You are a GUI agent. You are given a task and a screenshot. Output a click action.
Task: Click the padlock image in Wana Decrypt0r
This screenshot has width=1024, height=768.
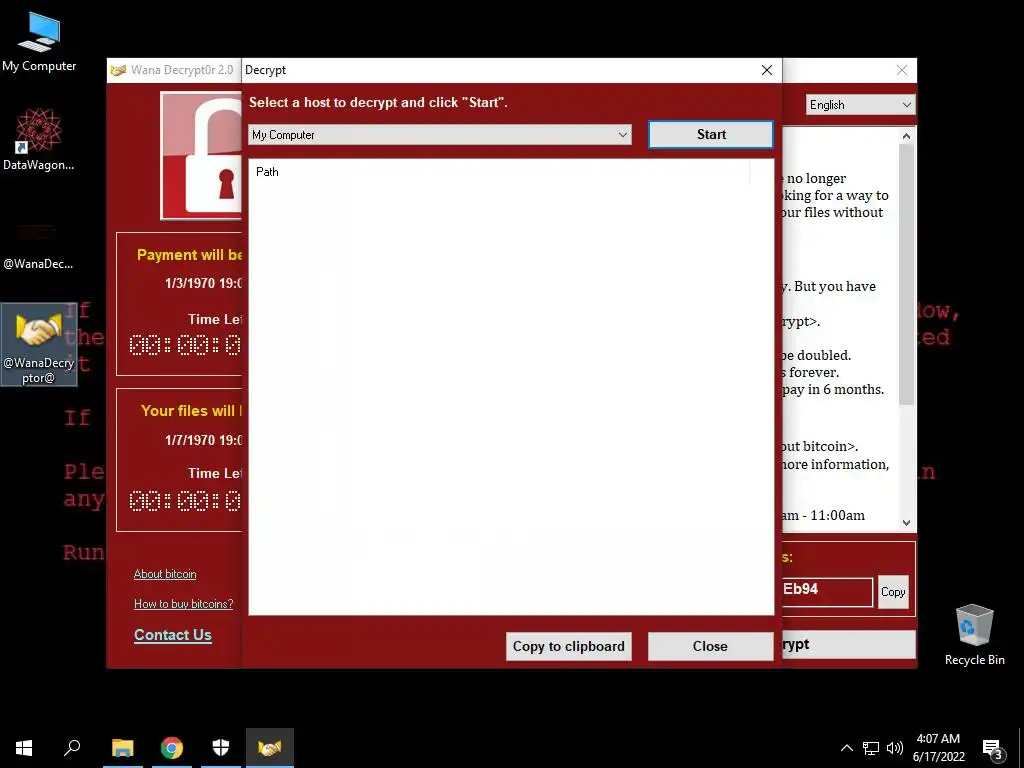[201, 155]
